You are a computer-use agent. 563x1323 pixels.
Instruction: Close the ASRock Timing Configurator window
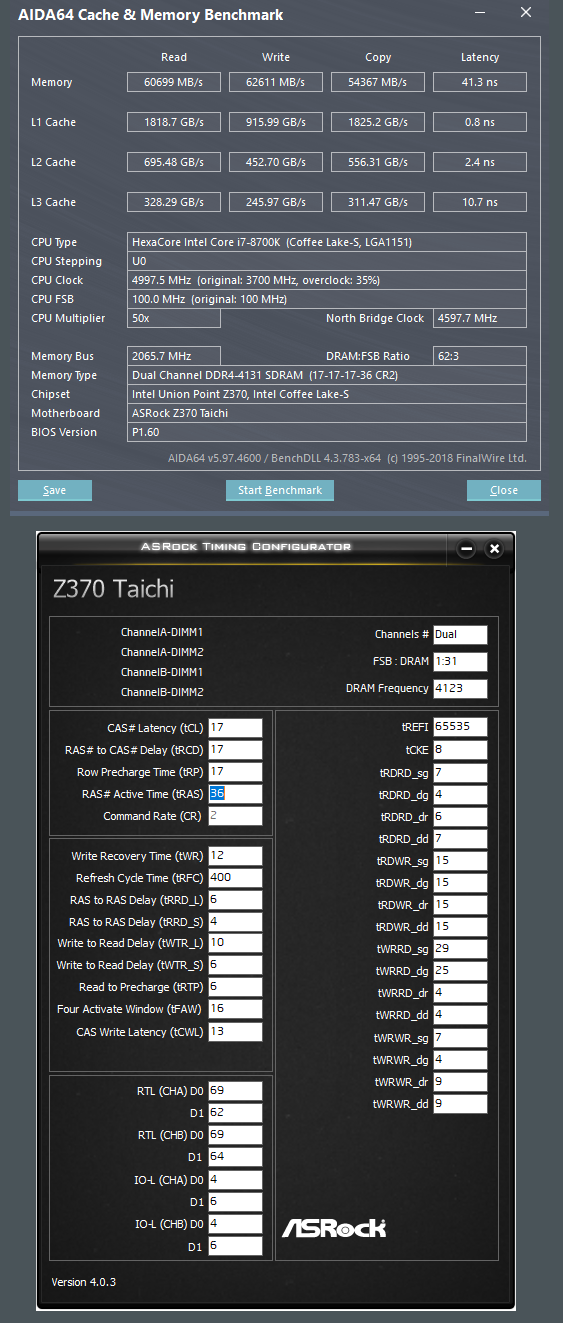(x=493, y=549)
